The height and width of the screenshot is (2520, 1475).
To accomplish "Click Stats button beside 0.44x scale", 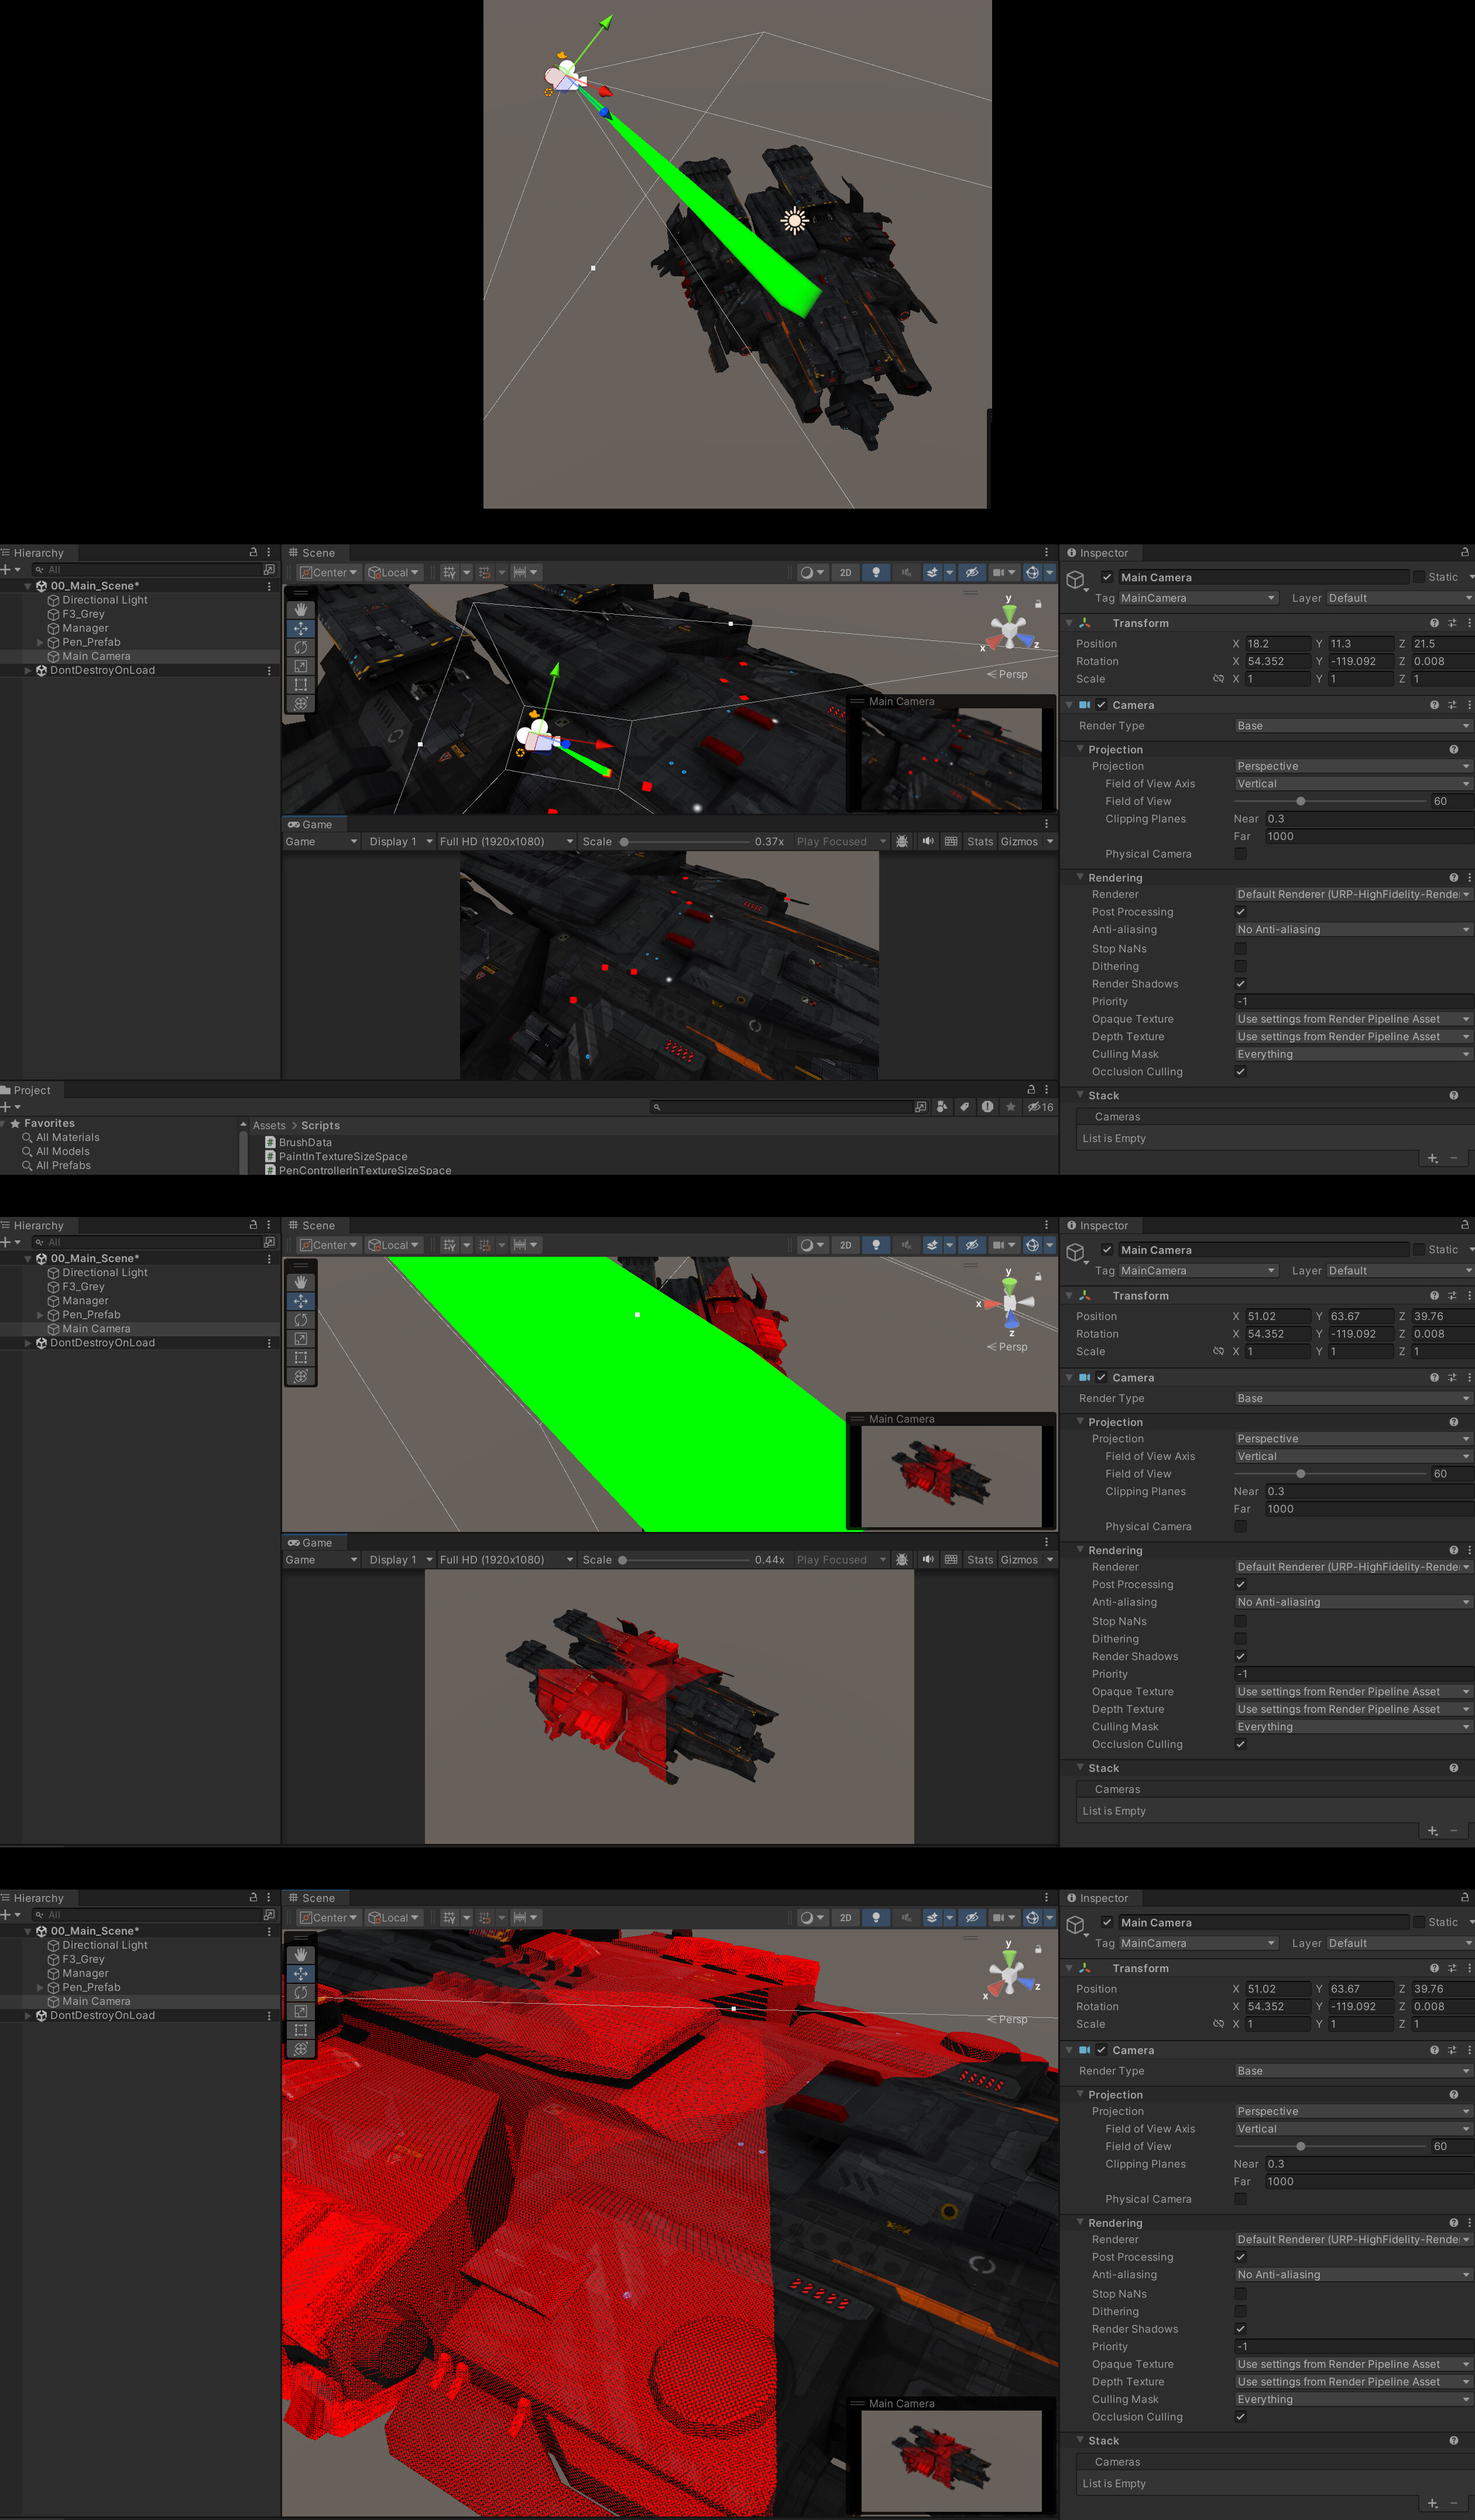I will pyautogui.click(x=980, y=1559).
